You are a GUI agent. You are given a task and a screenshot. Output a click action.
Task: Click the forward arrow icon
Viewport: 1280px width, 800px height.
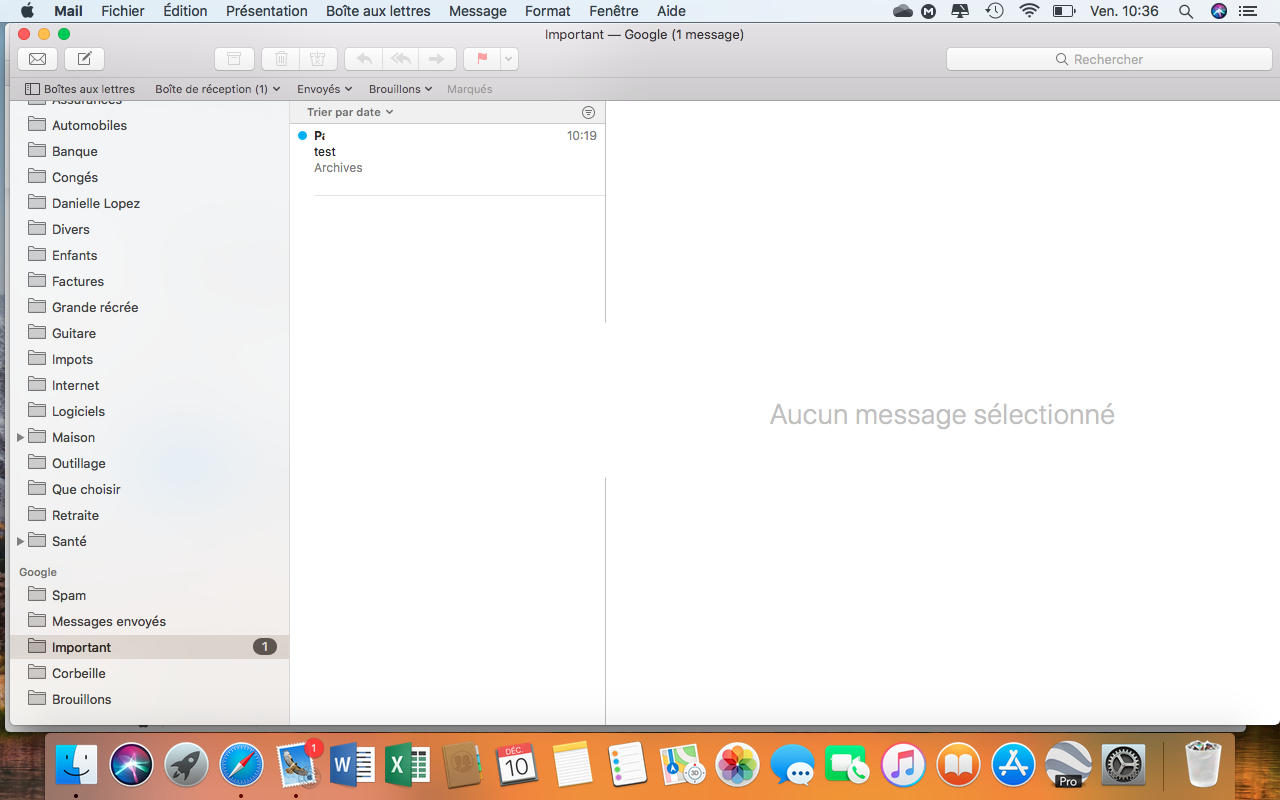[x=437, y=59]
